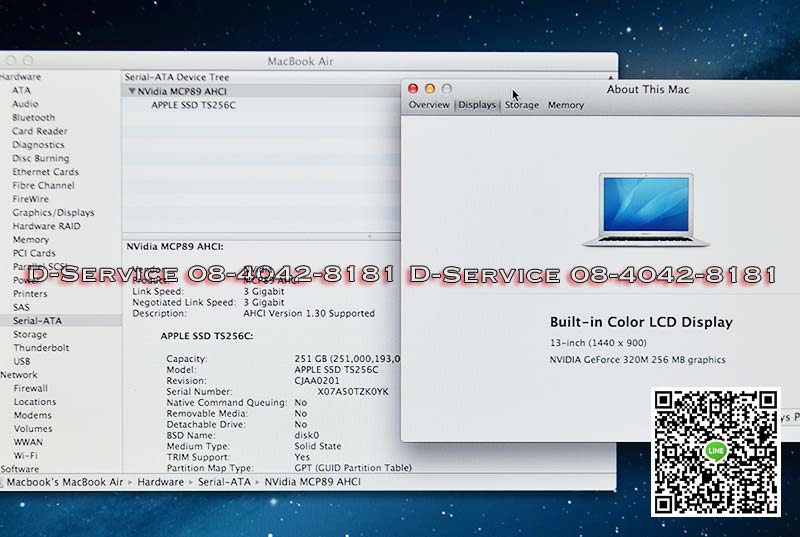This screenshot has width=800, height=537.
Task: Select Serial-ATA in the sidebar
Action: coord(60,321)
